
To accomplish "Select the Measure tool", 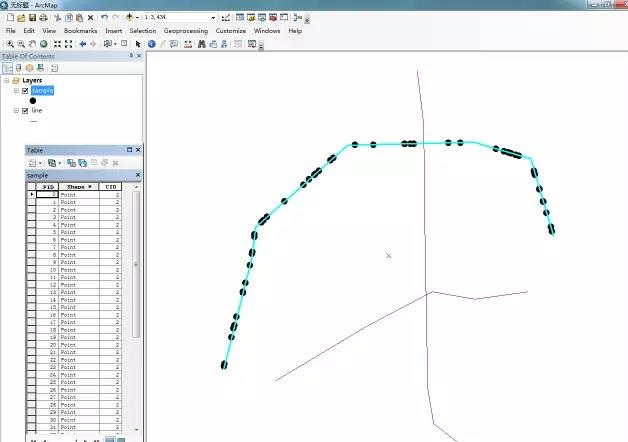I will pyautogui.click(x=187, y=44).
